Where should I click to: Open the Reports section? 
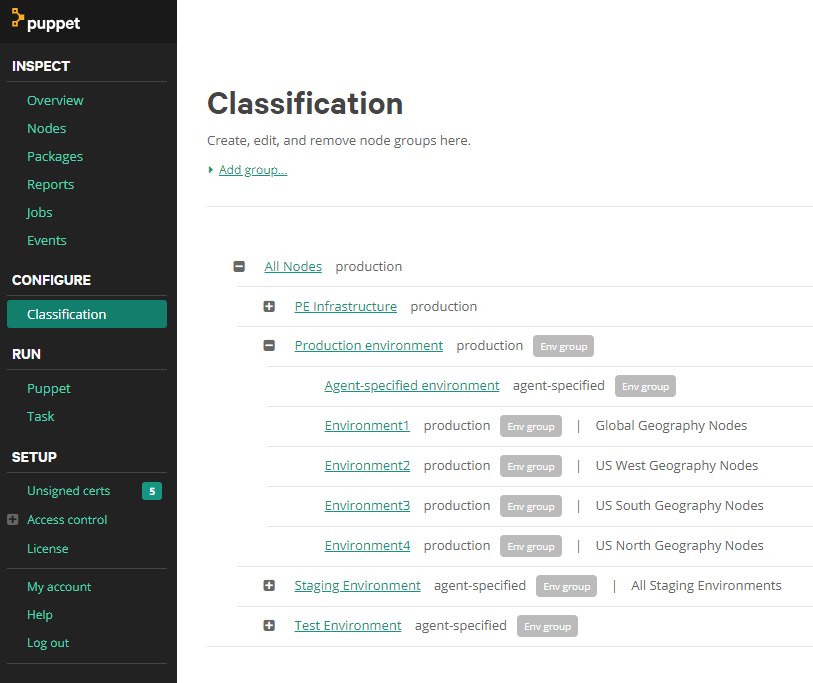coord(50,184)
